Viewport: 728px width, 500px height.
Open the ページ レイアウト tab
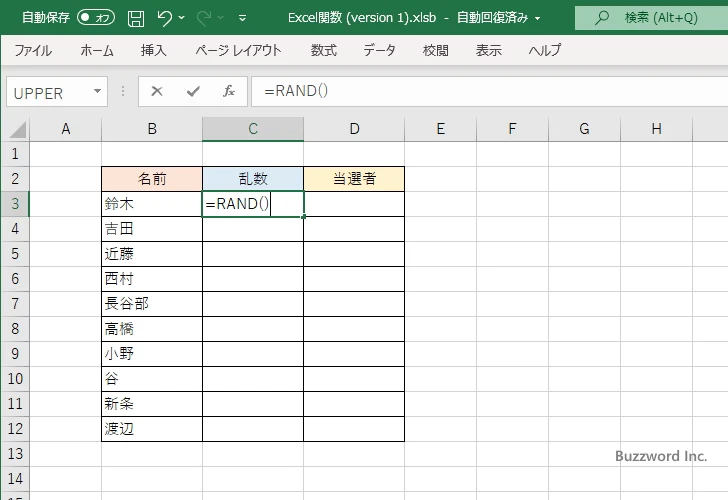238,50
